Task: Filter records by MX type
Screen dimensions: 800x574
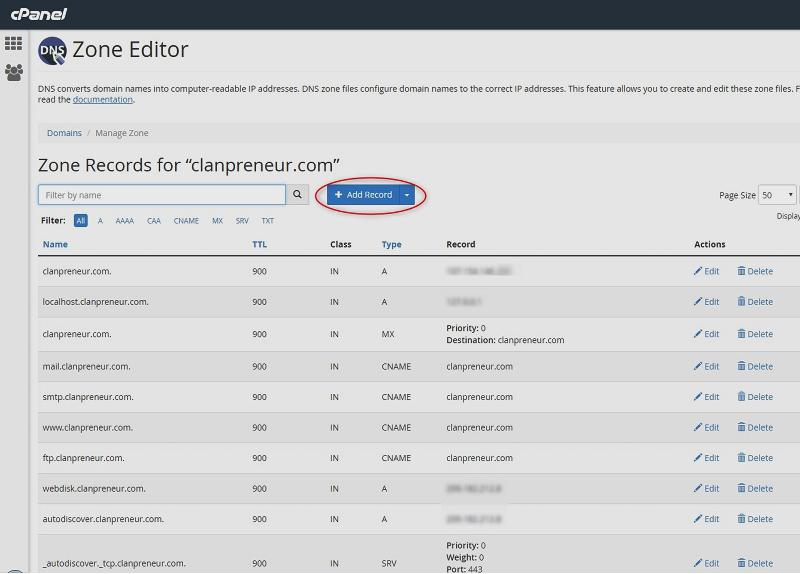Action: coord(217,220)
